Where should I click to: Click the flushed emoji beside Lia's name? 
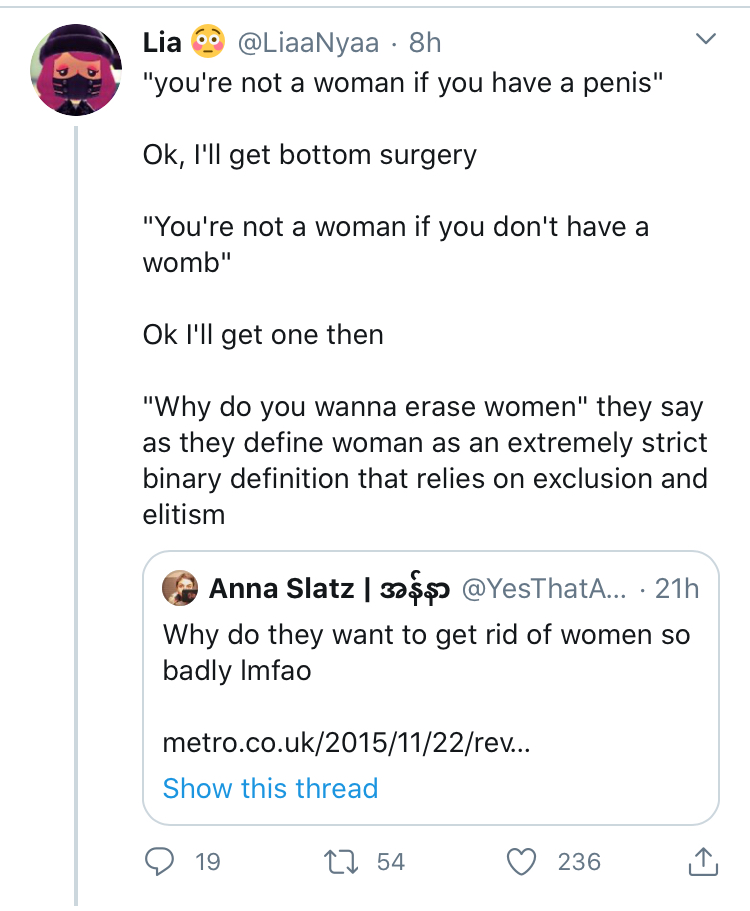[208, 41]
